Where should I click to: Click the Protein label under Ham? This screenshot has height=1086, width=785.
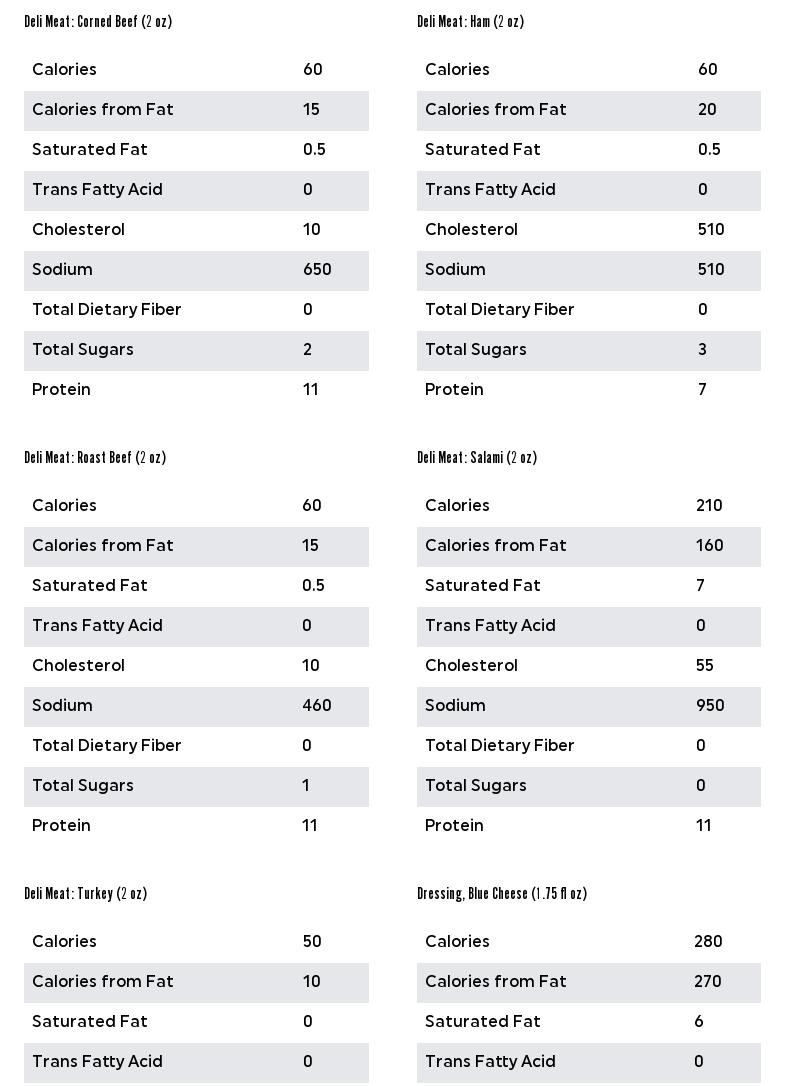pos(454,390)
